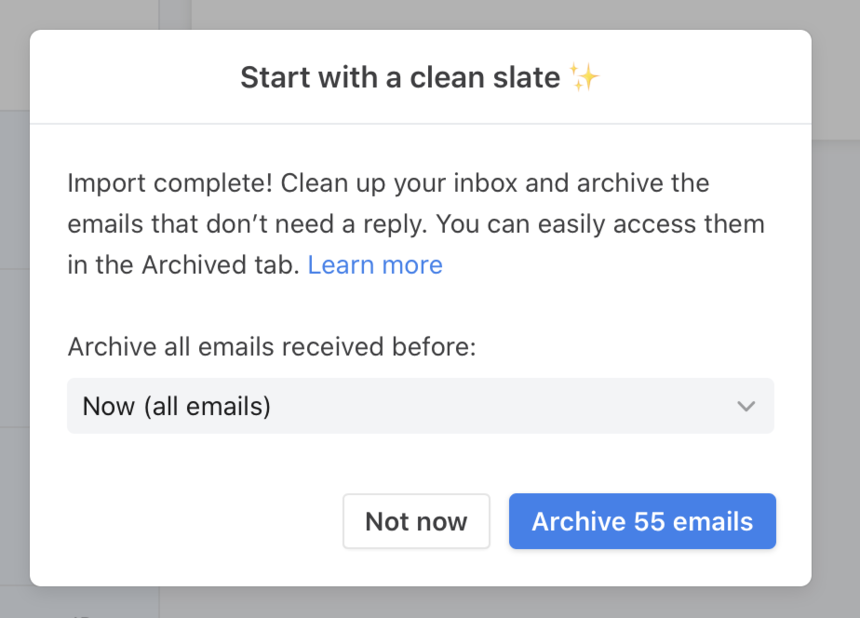Click the dropdown arrow to change archive date
The height and width of the screenshot is (618, 860).
[746, 406]
